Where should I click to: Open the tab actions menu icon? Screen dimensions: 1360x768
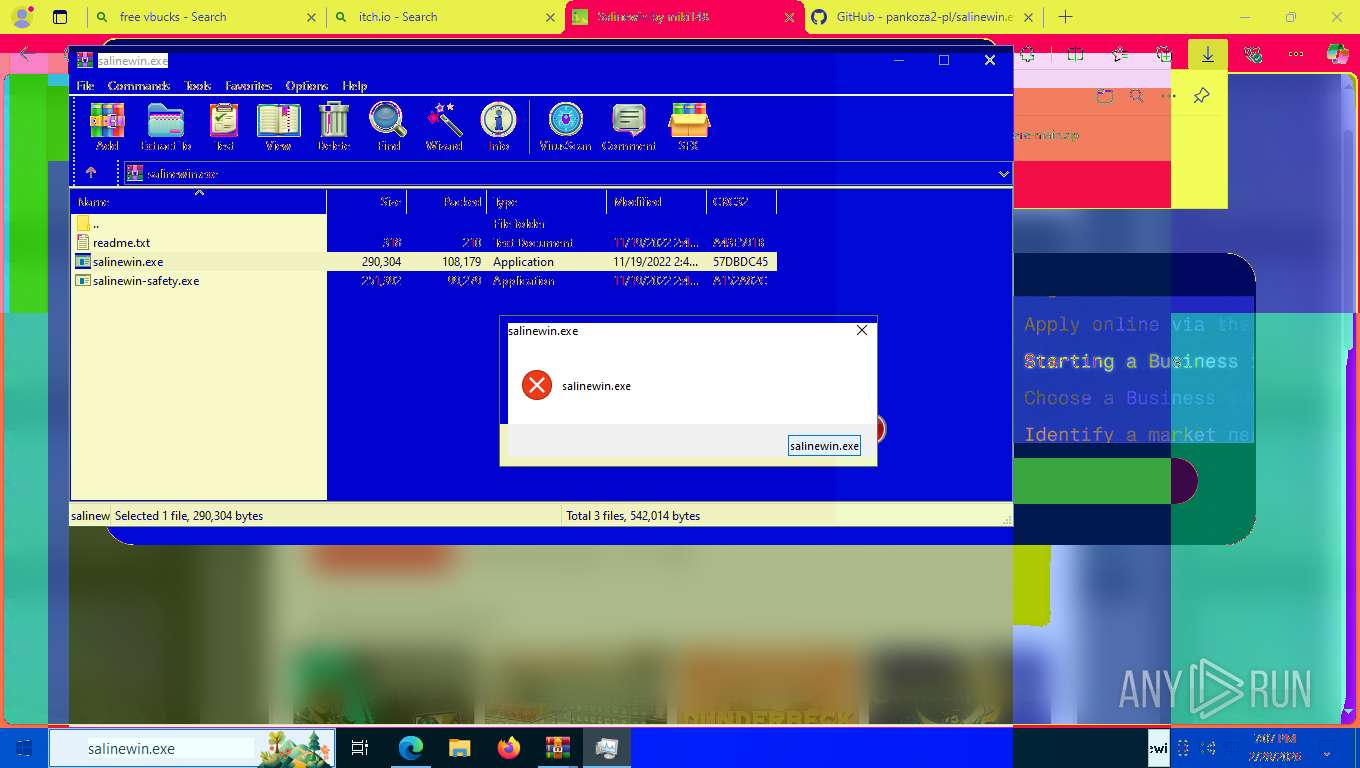(x=60, y=17)
